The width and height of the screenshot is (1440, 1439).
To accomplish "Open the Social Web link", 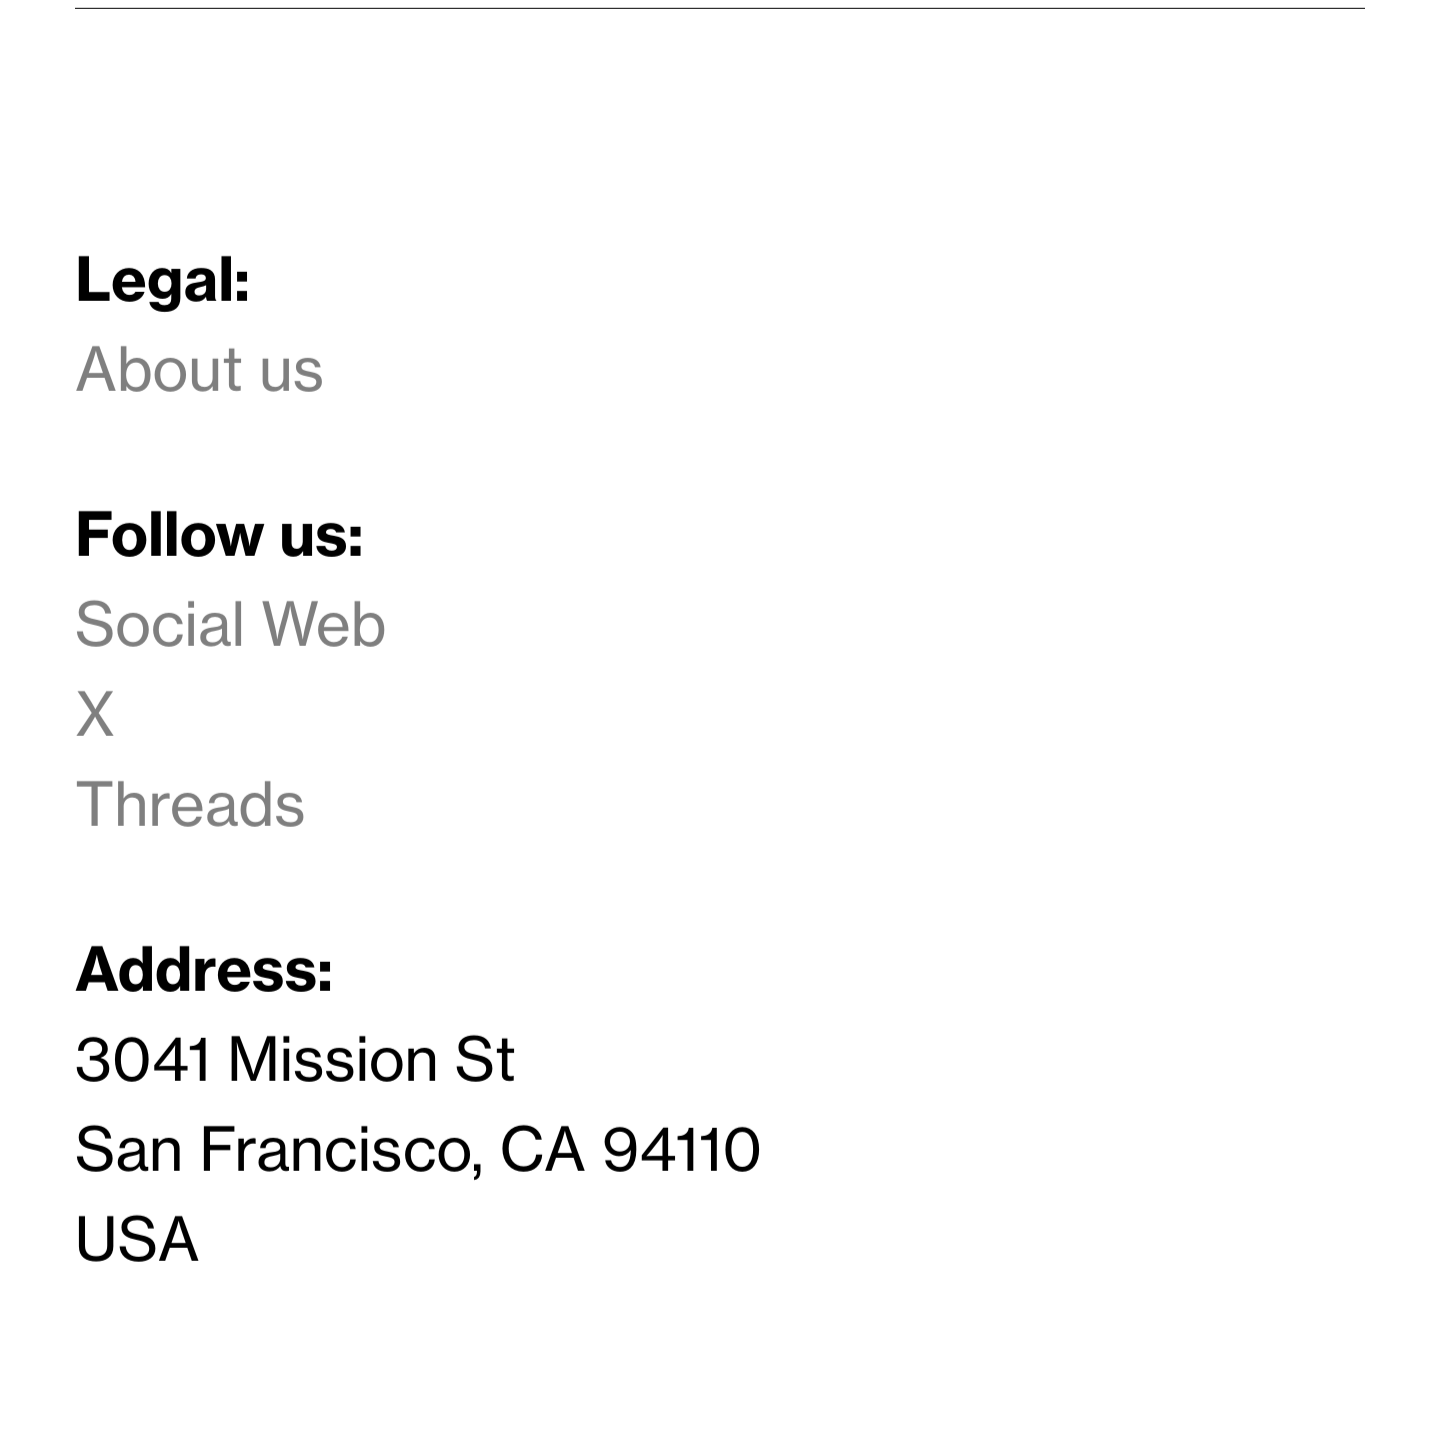I will click(x=230, y=625).
